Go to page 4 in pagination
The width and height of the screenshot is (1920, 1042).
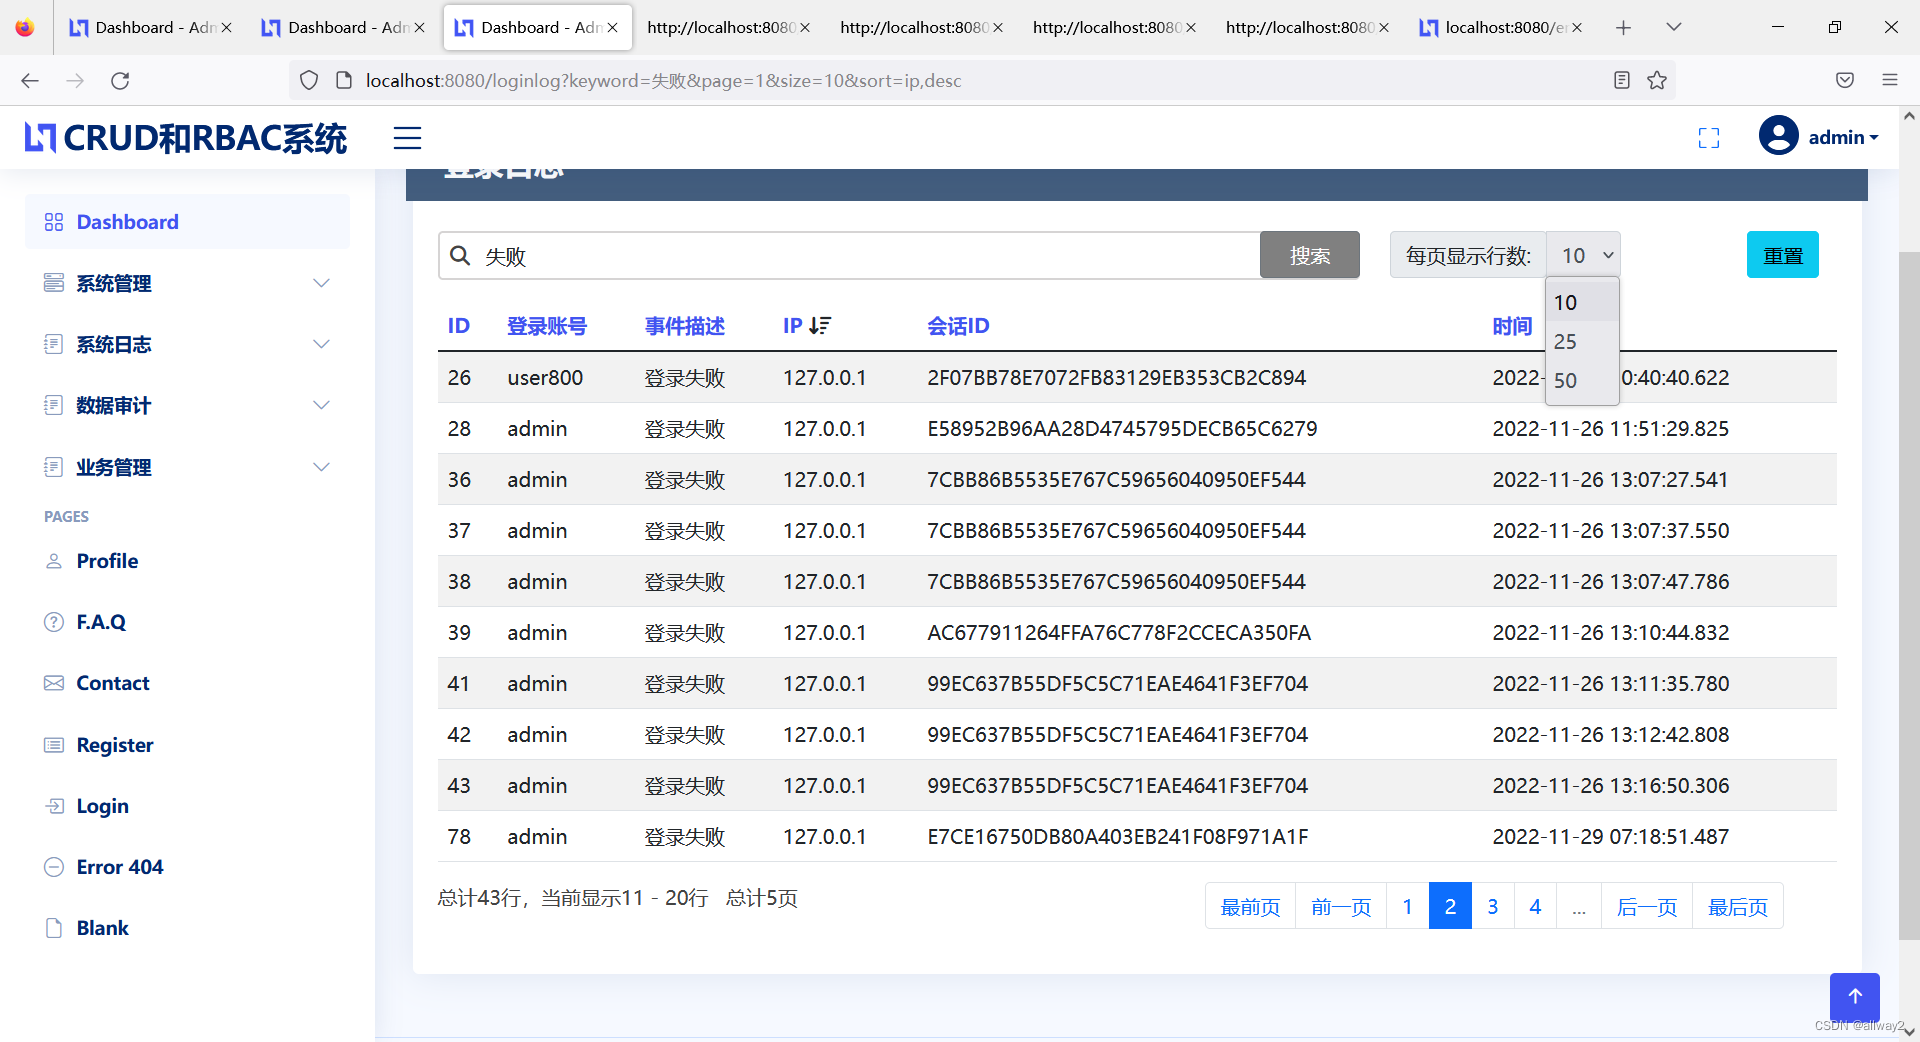(1535, 906)
